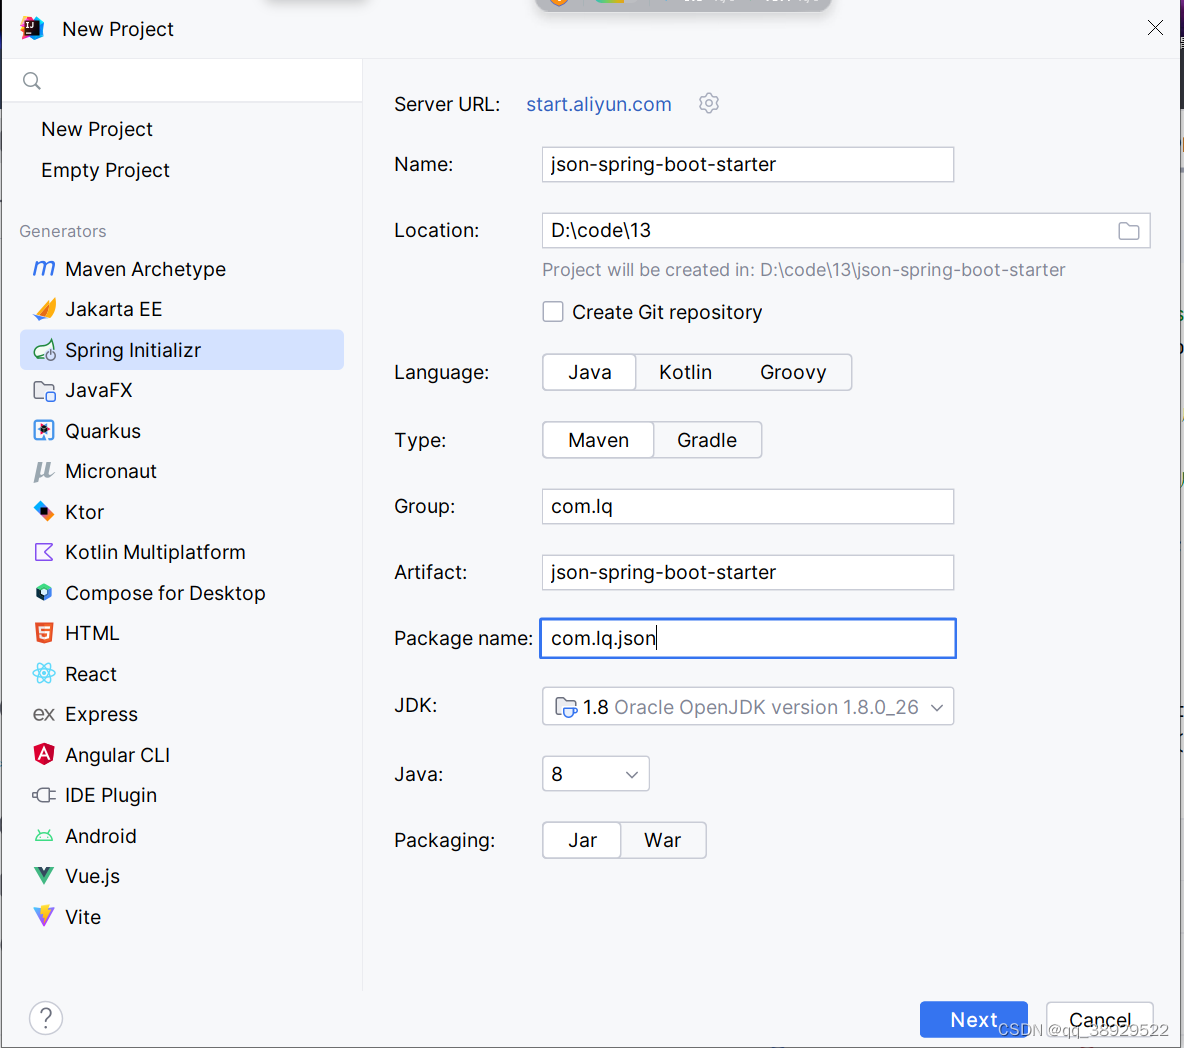Switch language to Kotlin

pos(685,372)
